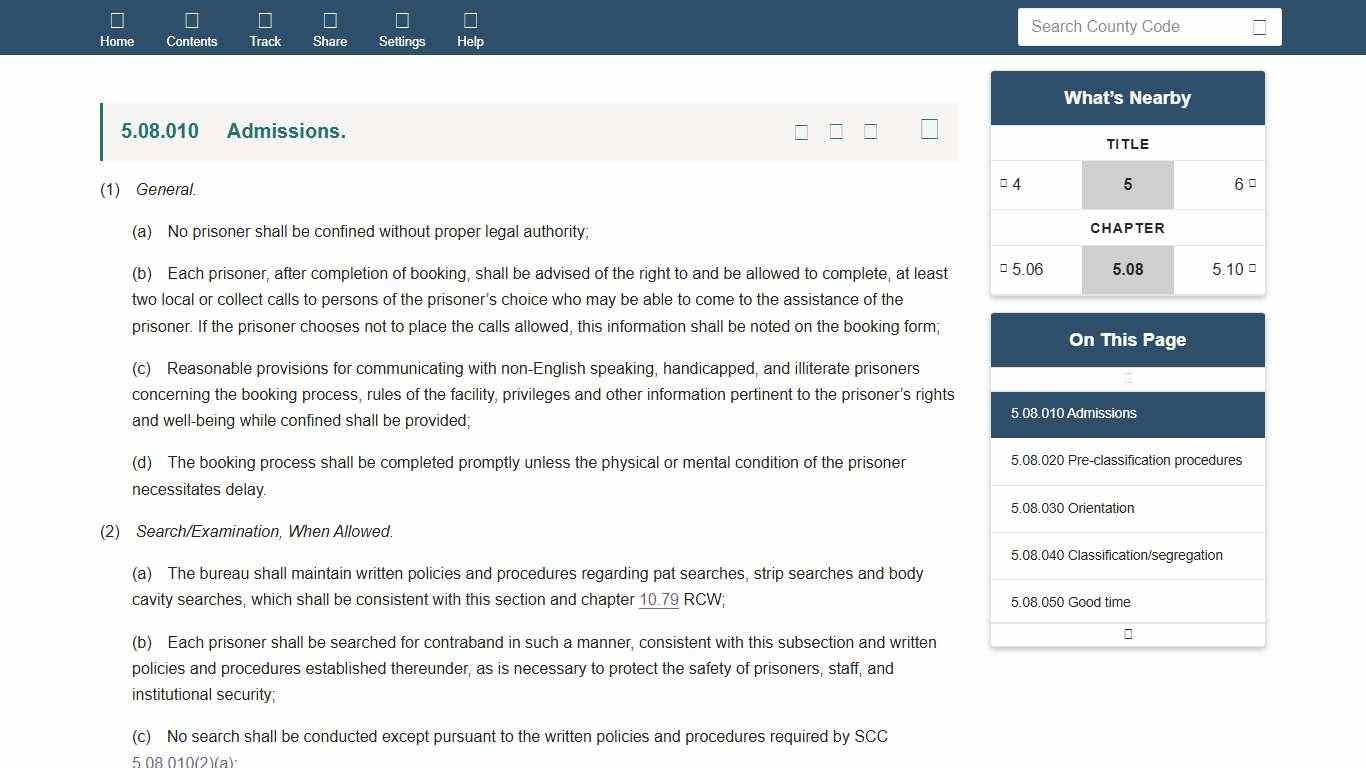Select 5.08.050 Good time entry

pos(1070,602)
